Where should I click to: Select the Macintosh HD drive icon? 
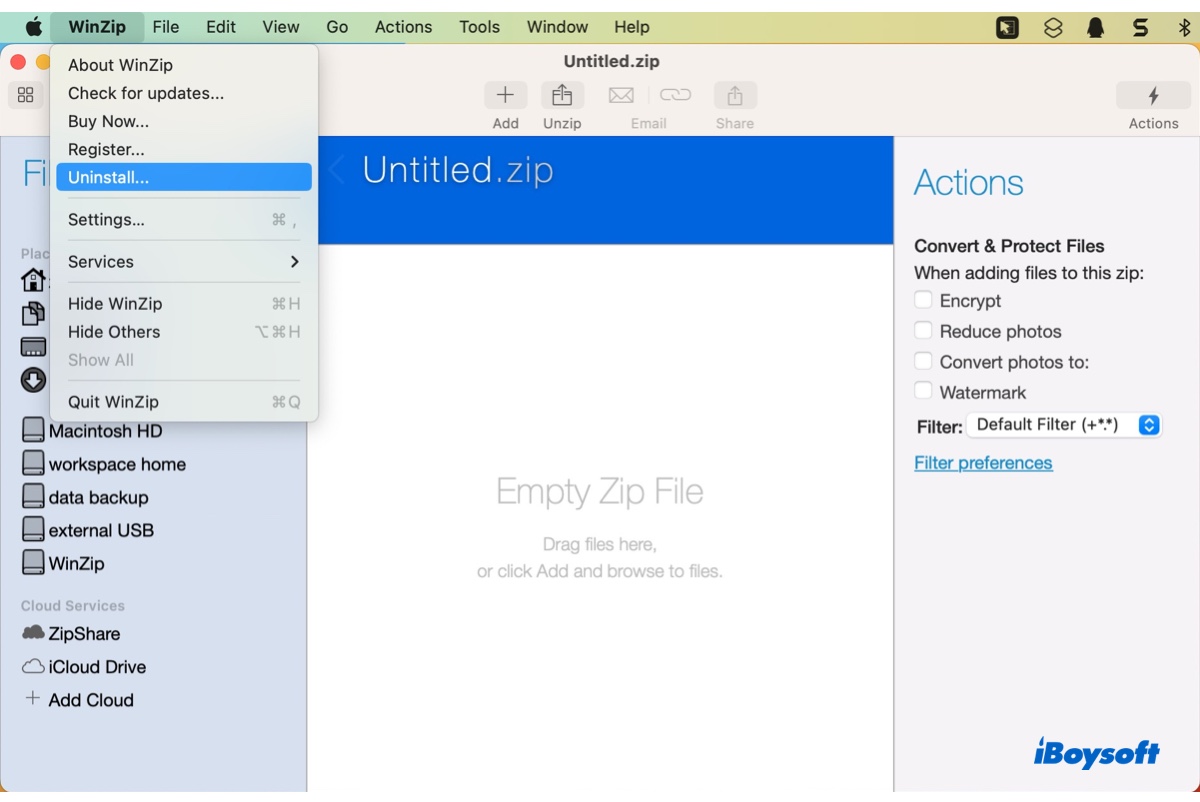pos(34,432)
